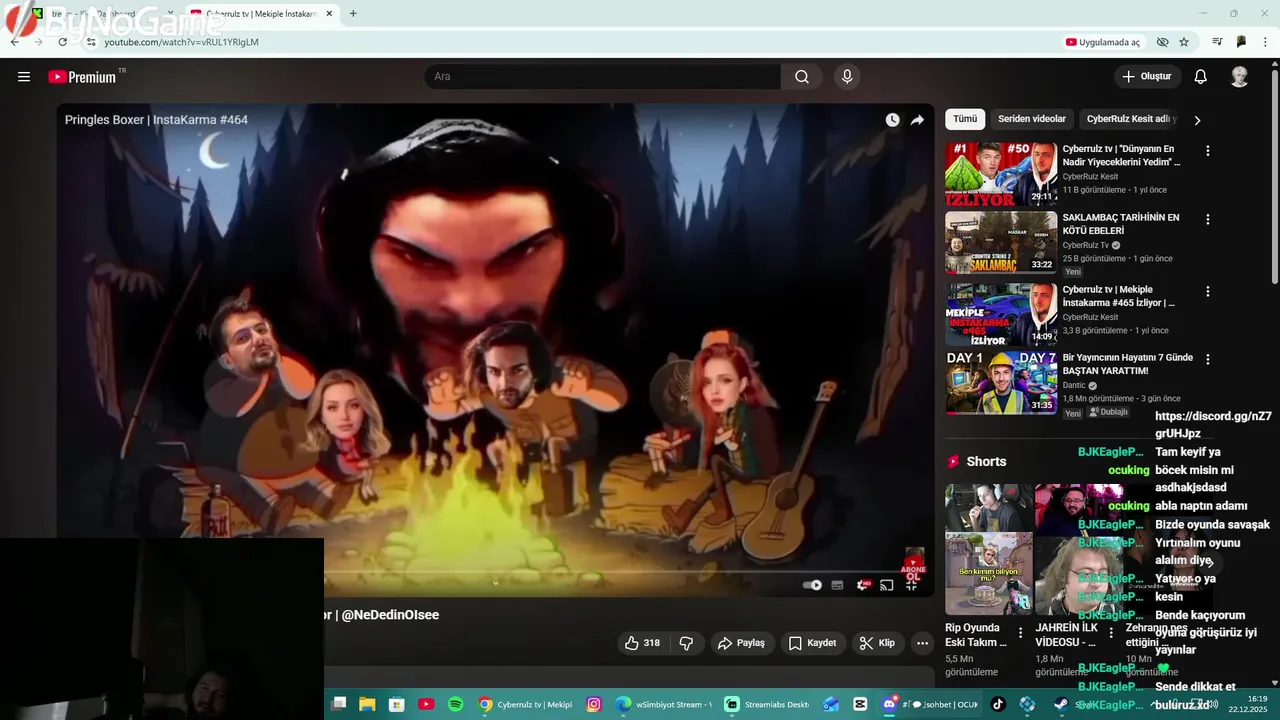Go to YouTube Premium home logo

85,77
